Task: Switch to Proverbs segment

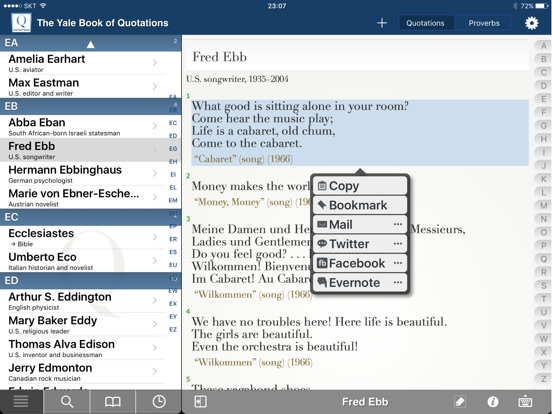Action: [484, 23]
